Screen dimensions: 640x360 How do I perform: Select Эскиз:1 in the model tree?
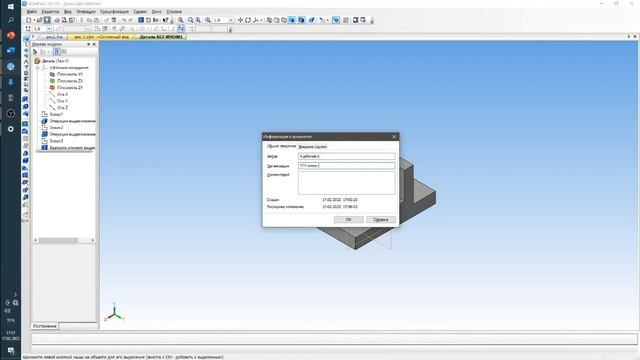tap(56, 114)
